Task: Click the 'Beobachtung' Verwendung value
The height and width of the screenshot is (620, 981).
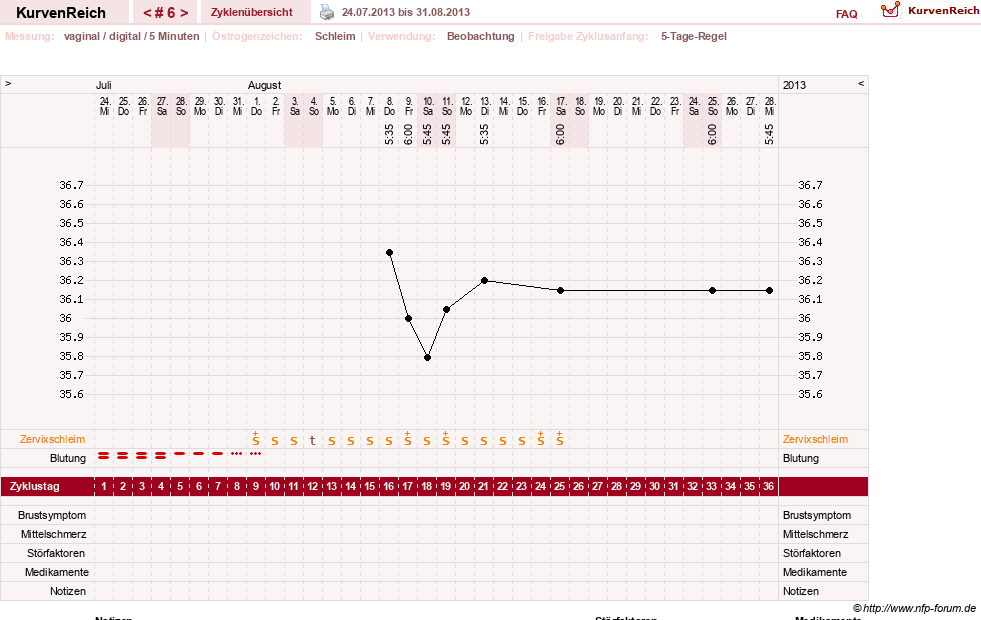Action: tap(480, 36)
